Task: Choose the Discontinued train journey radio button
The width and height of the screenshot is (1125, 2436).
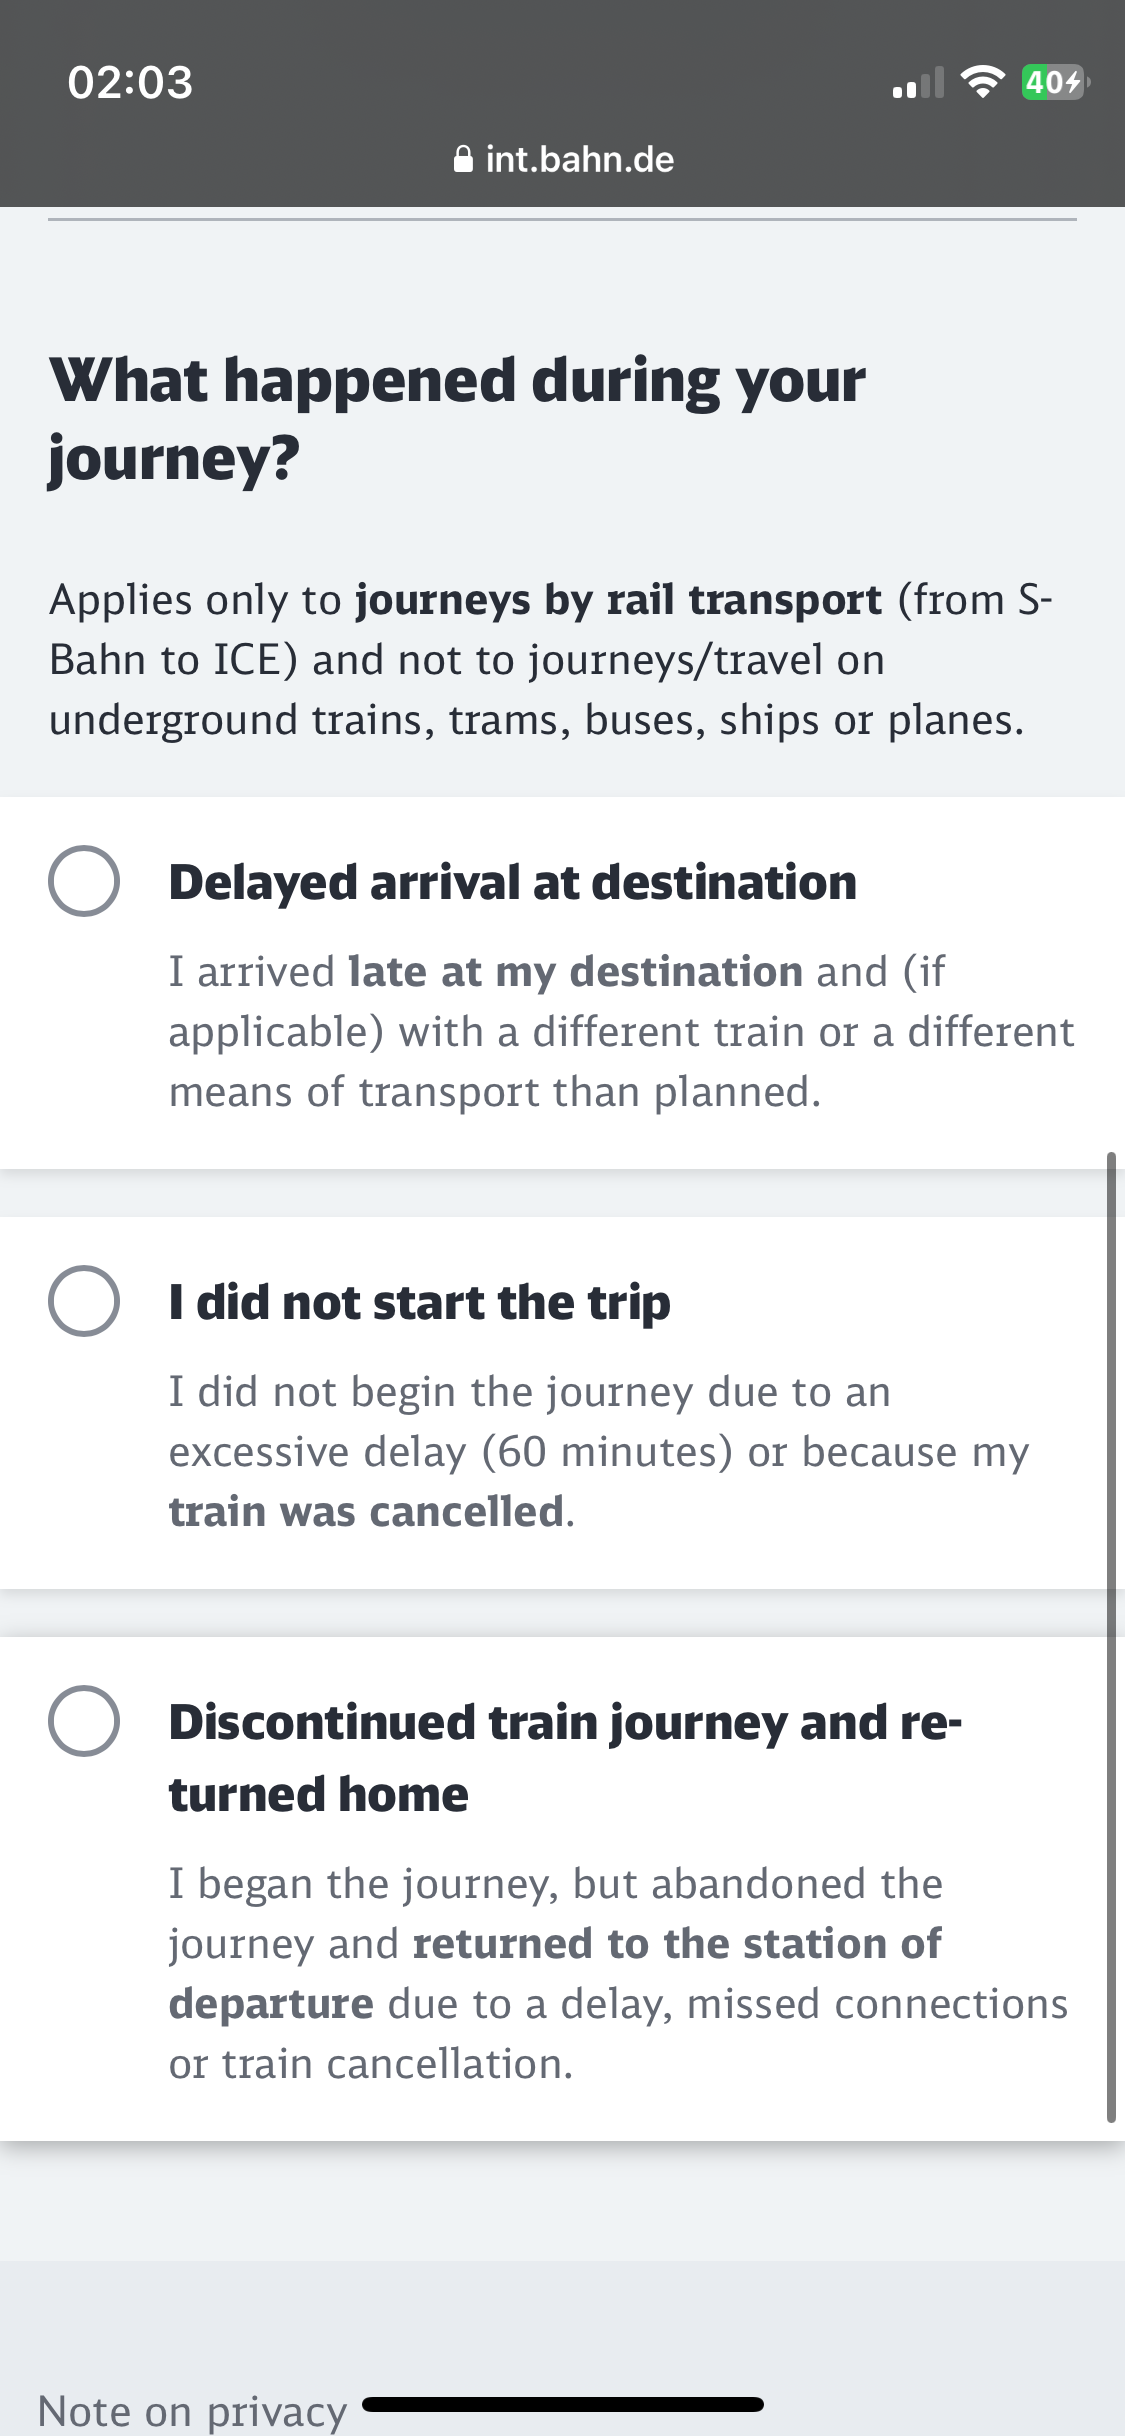Action: 84,1721
